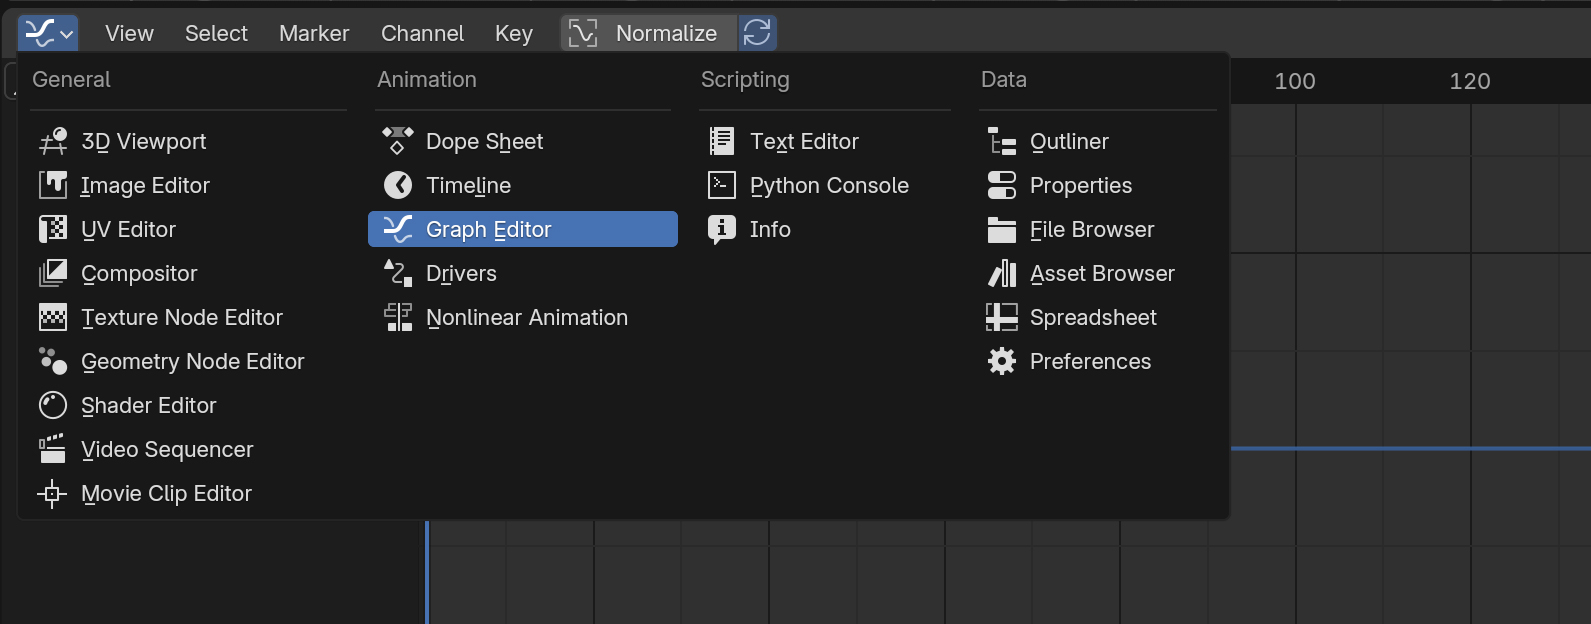The width and height of the screenshot is (1591, 624).
Task: Toggle Normalize curve display
Action: [x=649, y=33]
